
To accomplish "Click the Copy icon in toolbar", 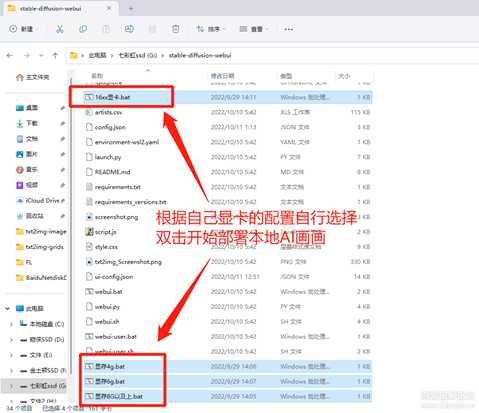I will point(83,29).
